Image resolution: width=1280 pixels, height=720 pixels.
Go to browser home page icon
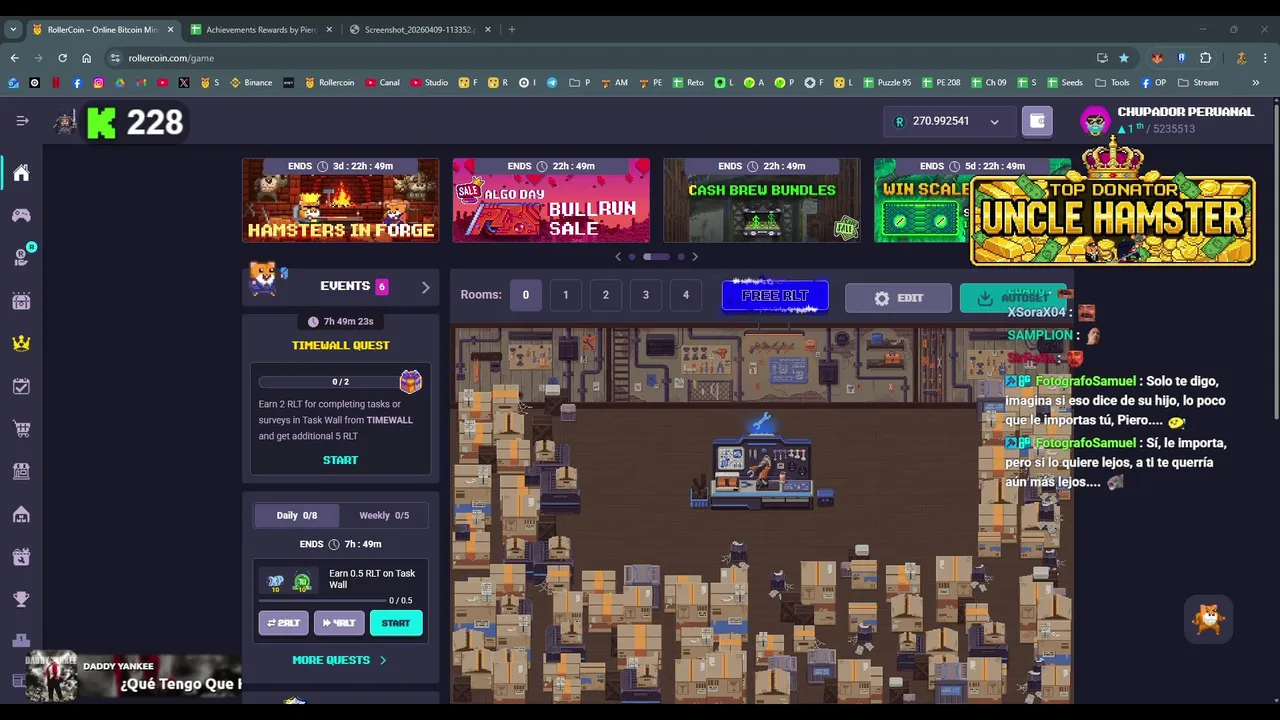pyautogui.click(x=86, y=58)
